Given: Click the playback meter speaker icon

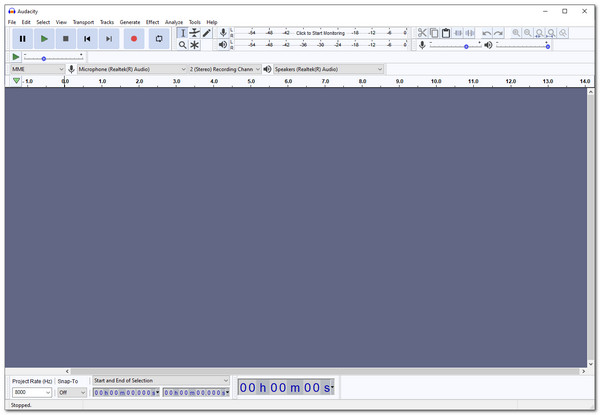Looking at the screenshot, I should [223, 45].
